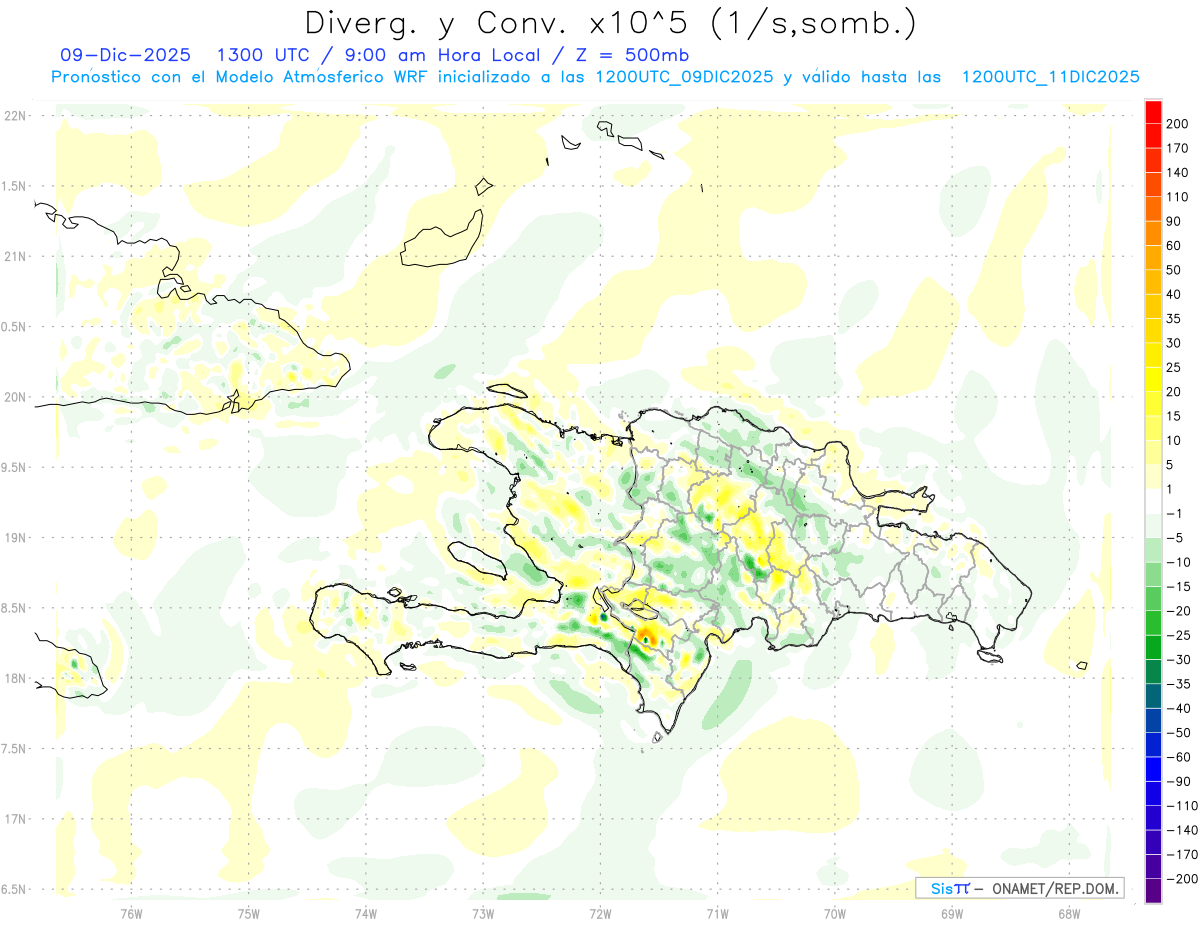Click the '69W' longitude label
Image resolution: width=1200 pixels, height=927 pixels.
(x=952, y=914)
